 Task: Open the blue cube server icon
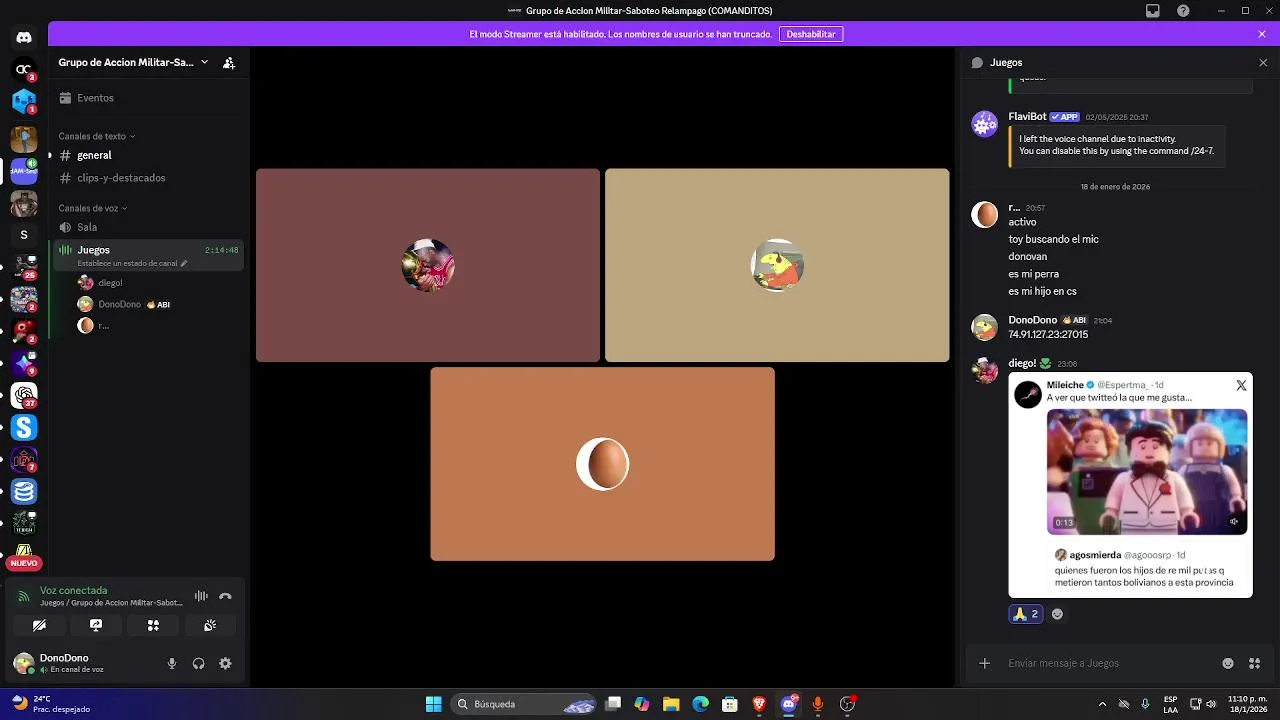[24, 102]
